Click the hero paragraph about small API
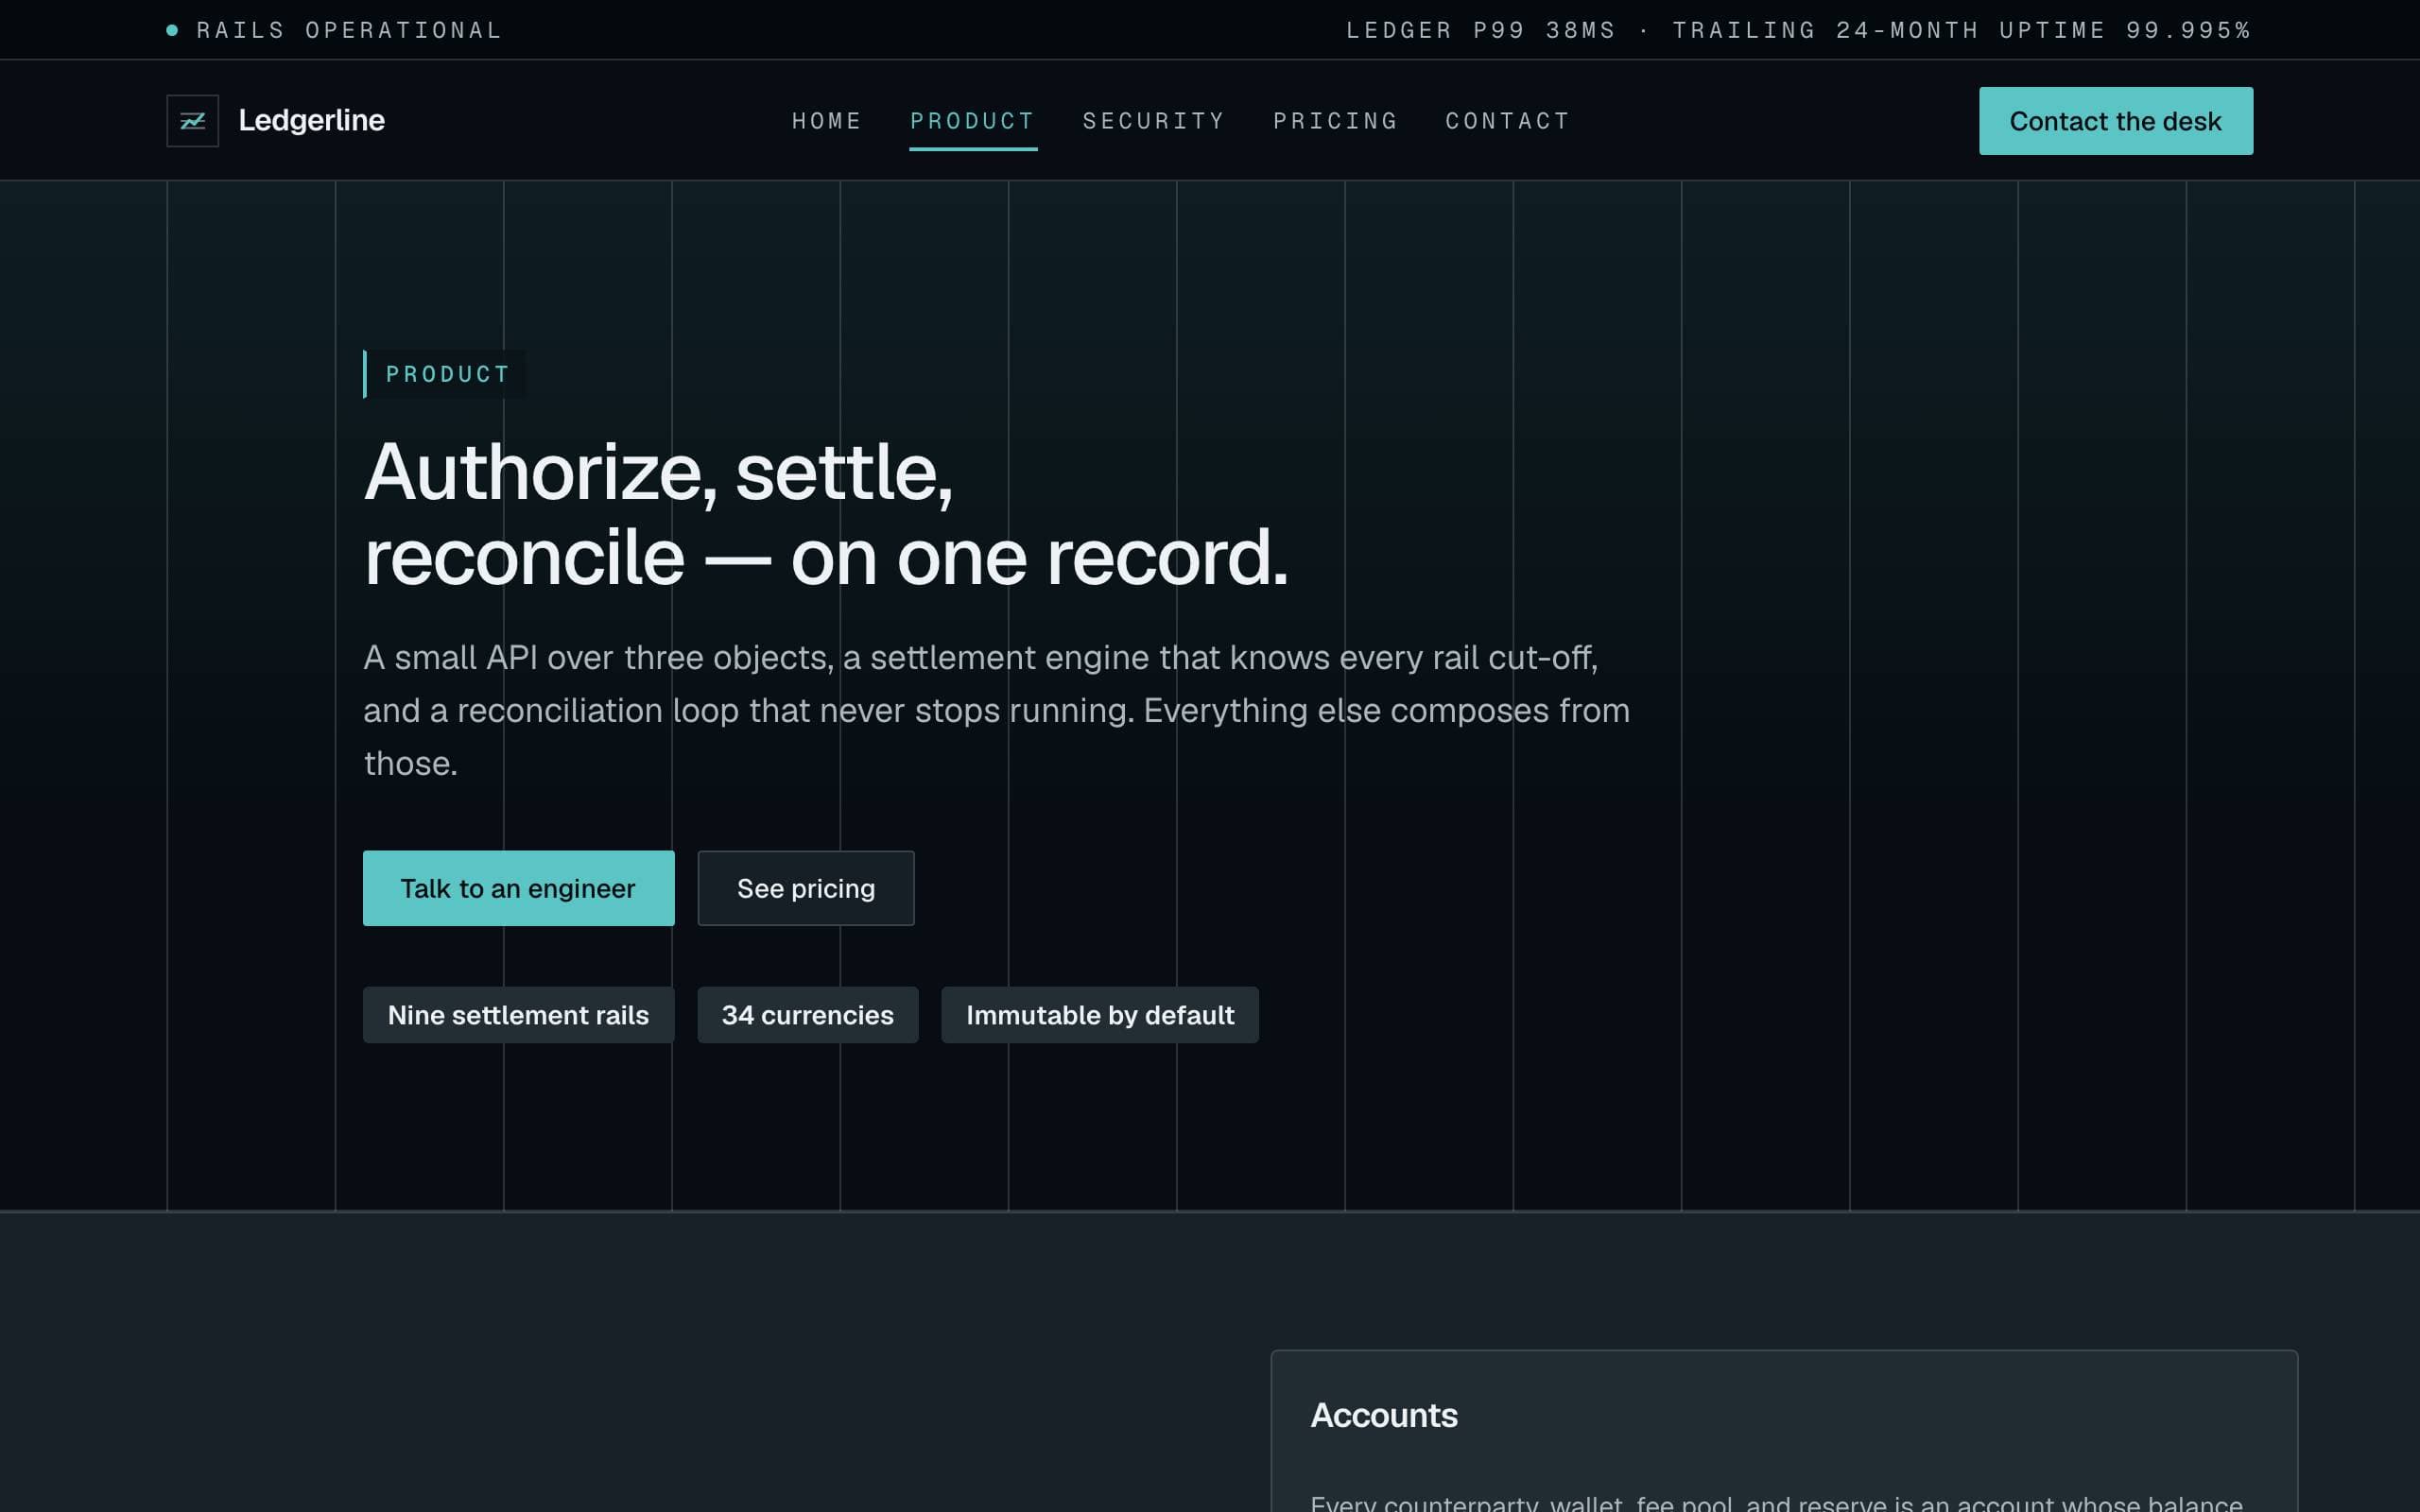The image size is (2420, 1512). (997, 710)
